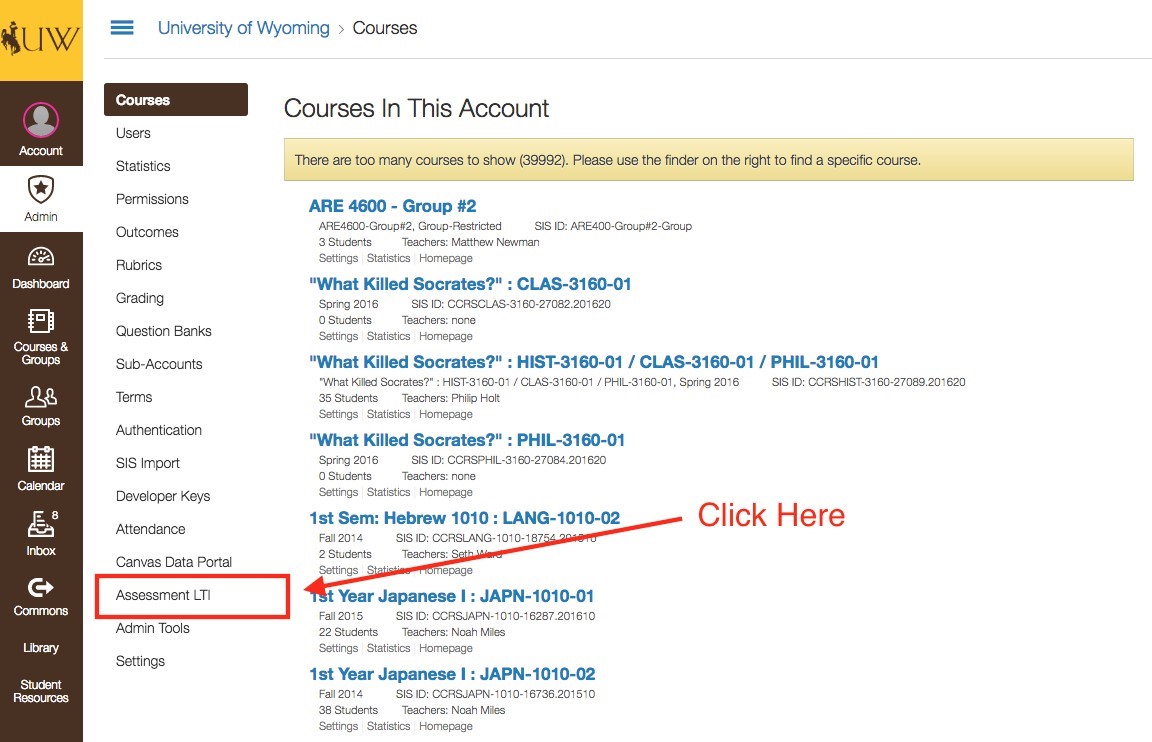The width and height of the screenshot is (1152, 742).
Task: Open Authentication in the account menu
Action: click(x=159, y=431)
